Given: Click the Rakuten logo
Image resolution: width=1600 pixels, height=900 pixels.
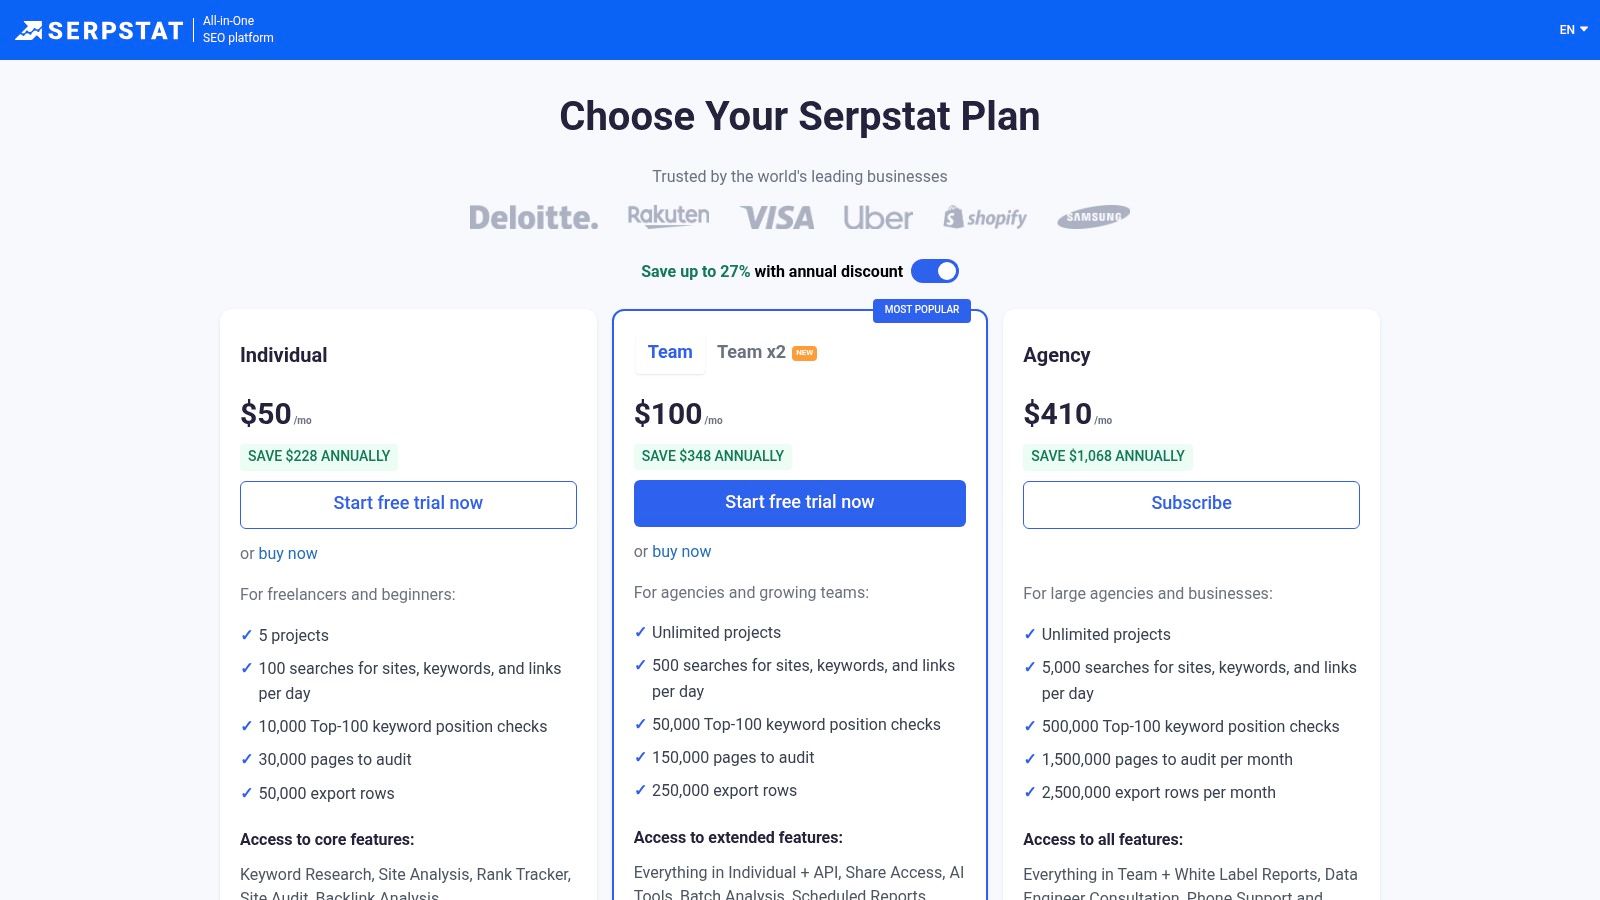Looking at the screenshot, I should click(668, 215).
